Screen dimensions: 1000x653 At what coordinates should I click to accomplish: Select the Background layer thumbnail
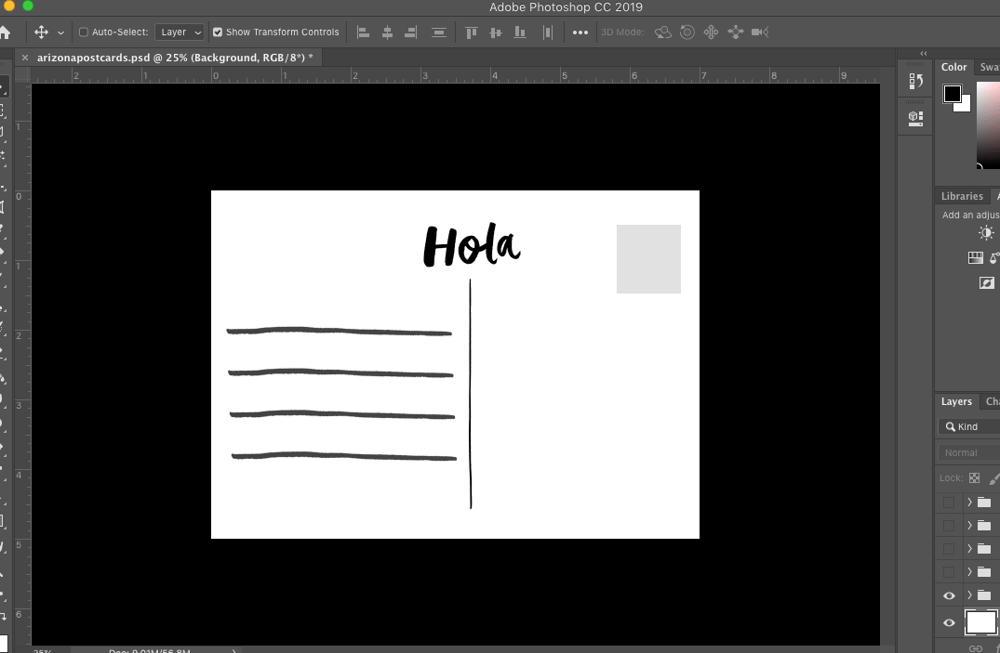981,622
